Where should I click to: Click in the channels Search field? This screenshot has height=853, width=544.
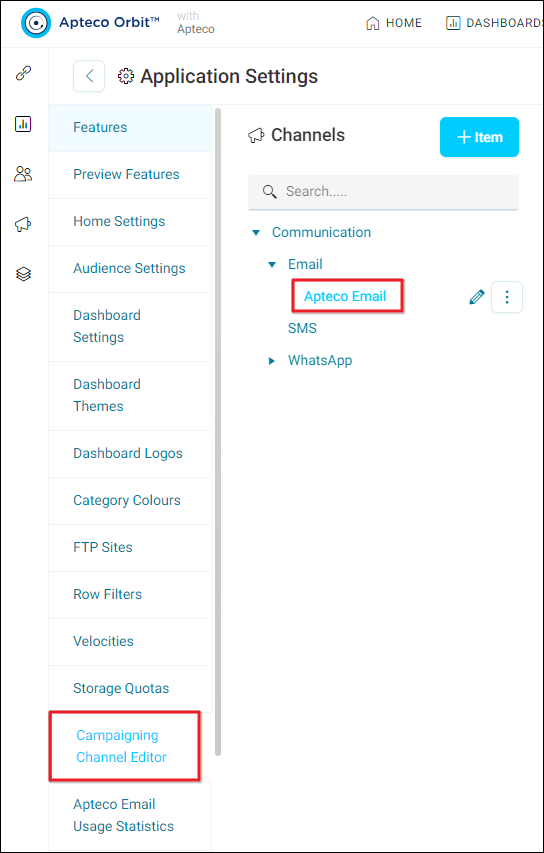tap(384, 192)
